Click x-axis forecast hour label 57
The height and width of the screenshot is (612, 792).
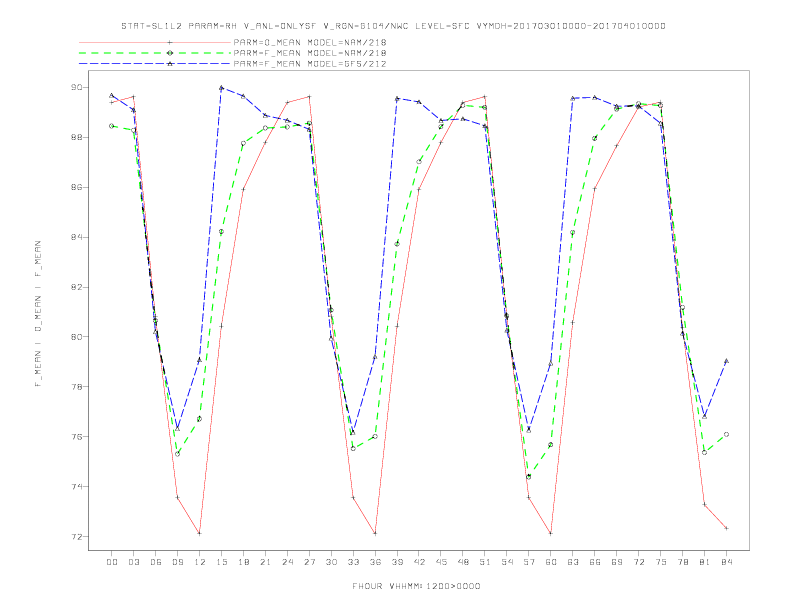click(529, 562)
